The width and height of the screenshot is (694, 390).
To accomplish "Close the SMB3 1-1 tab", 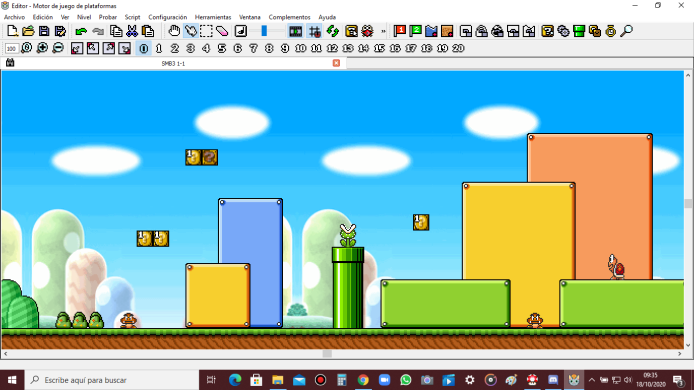I will pyautogui.click(x=336, y=63).
